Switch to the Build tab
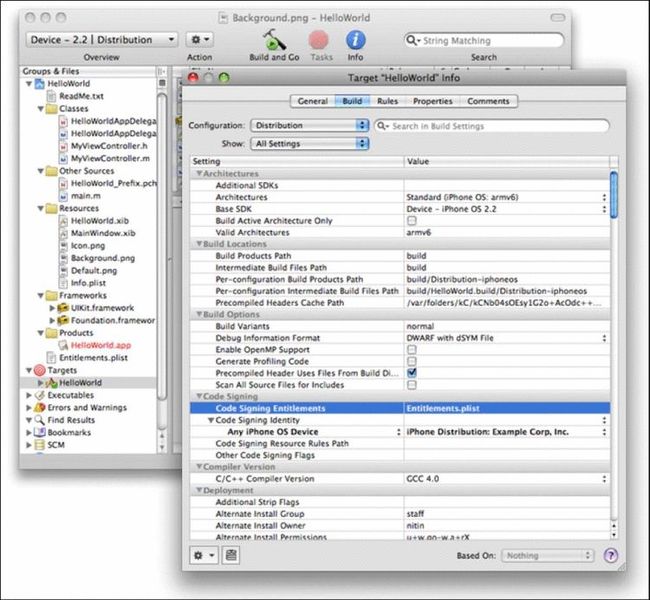Screen dimensions: 650x600 click(352, 101)
